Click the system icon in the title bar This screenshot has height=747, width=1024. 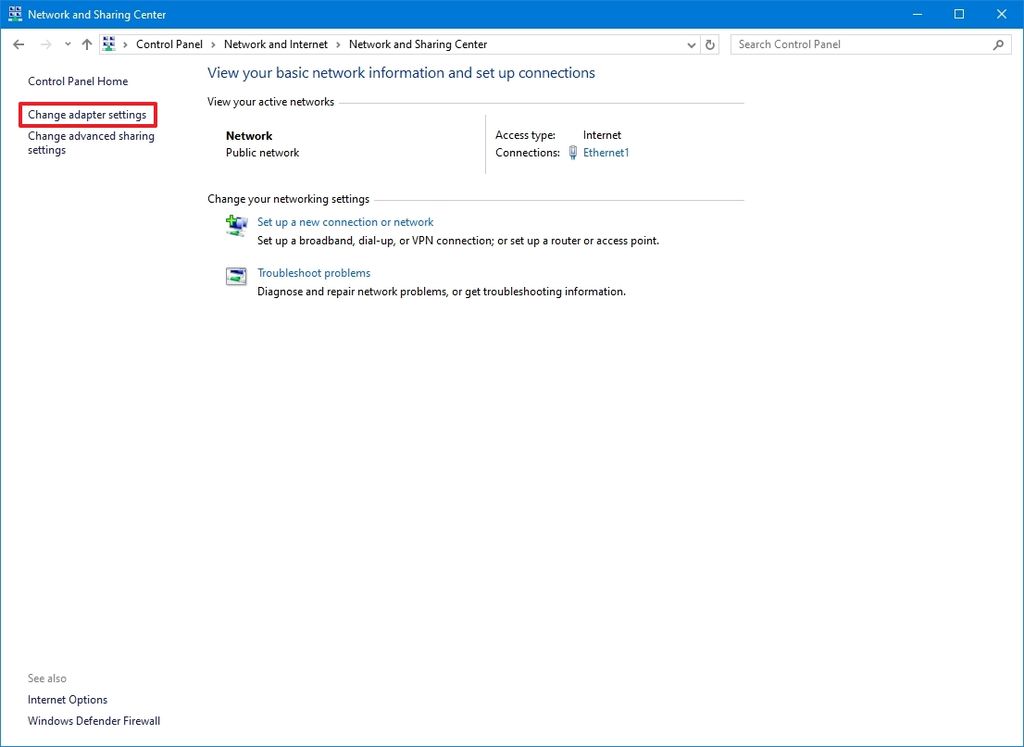pos(14,13)
